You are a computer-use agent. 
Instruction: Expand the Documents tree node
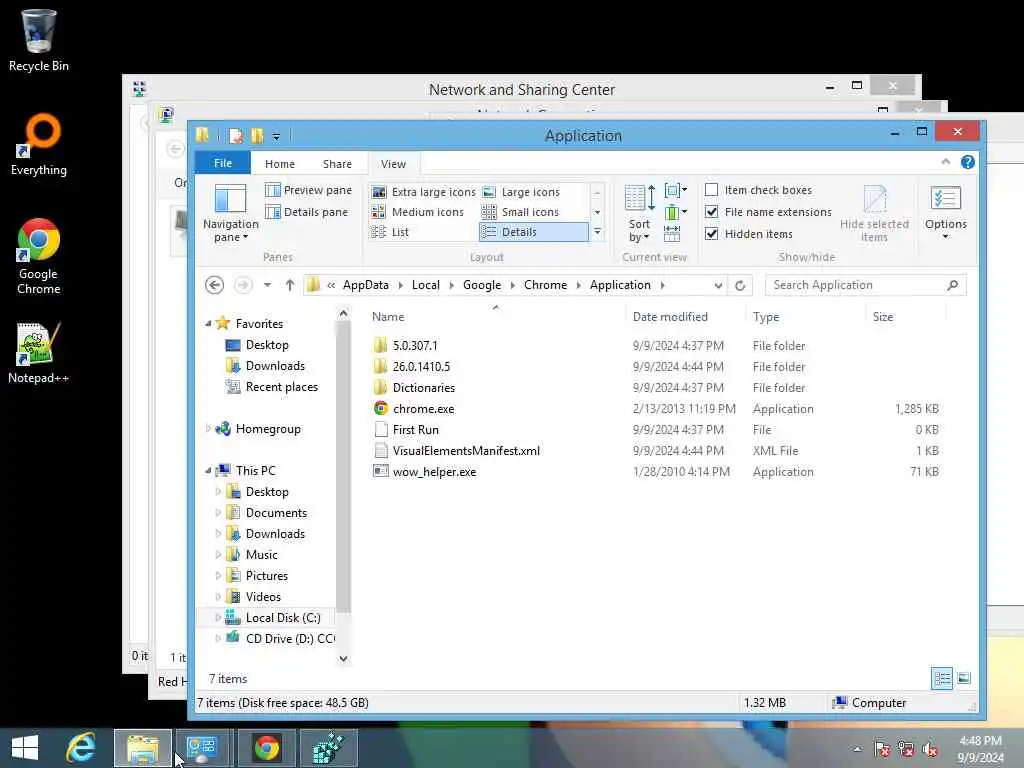[x=218, y=513]
